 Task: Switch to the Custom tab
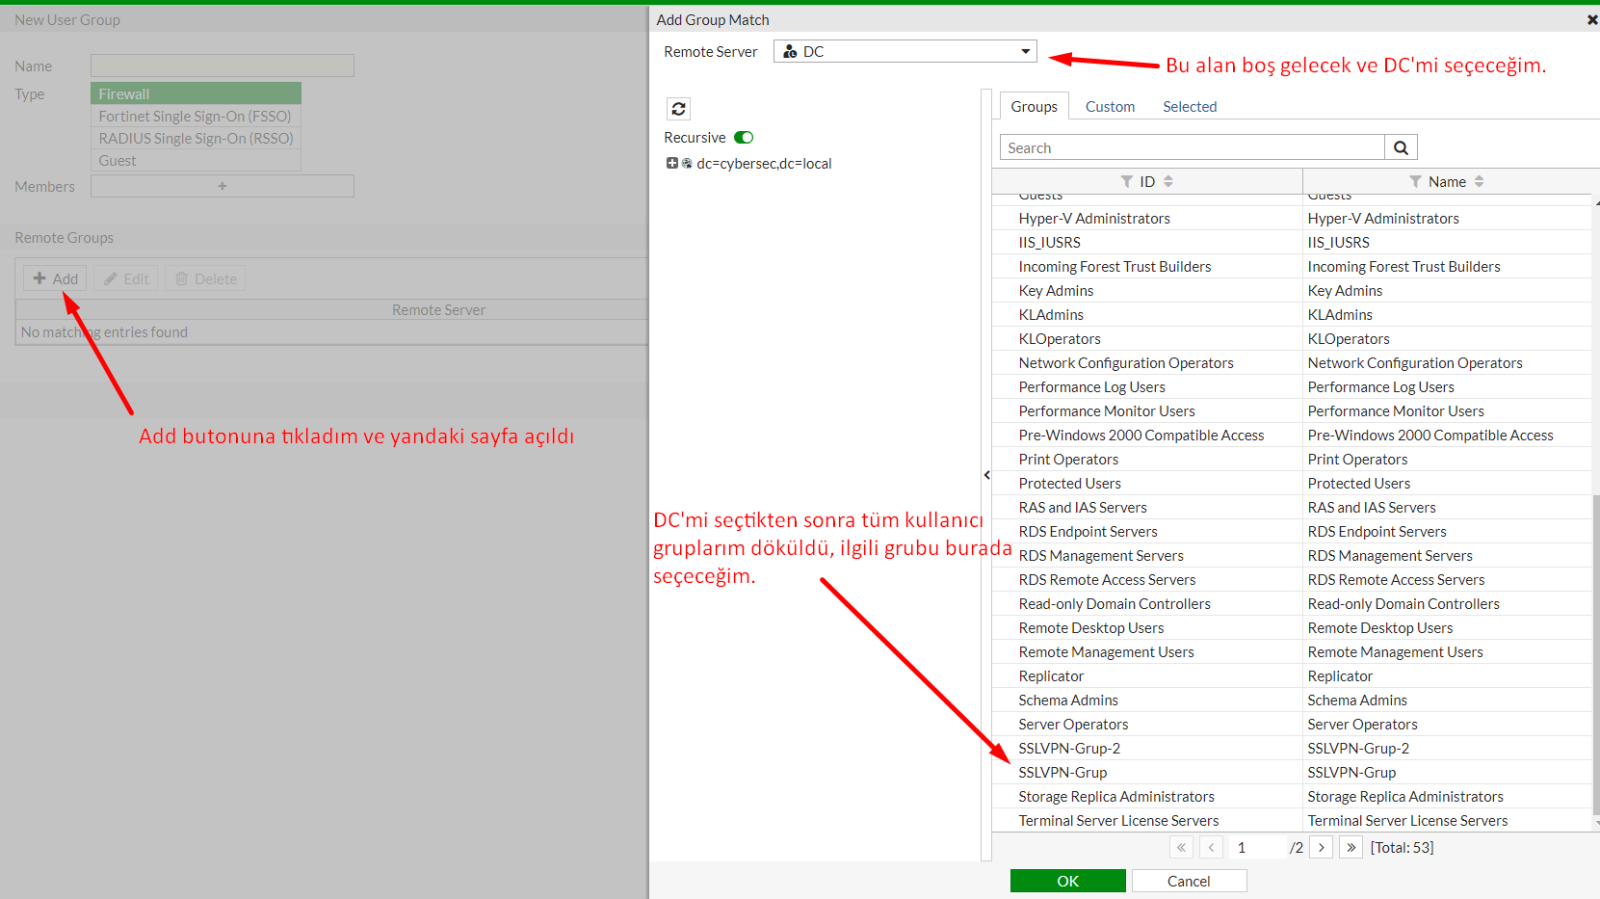coord(1110,107)
